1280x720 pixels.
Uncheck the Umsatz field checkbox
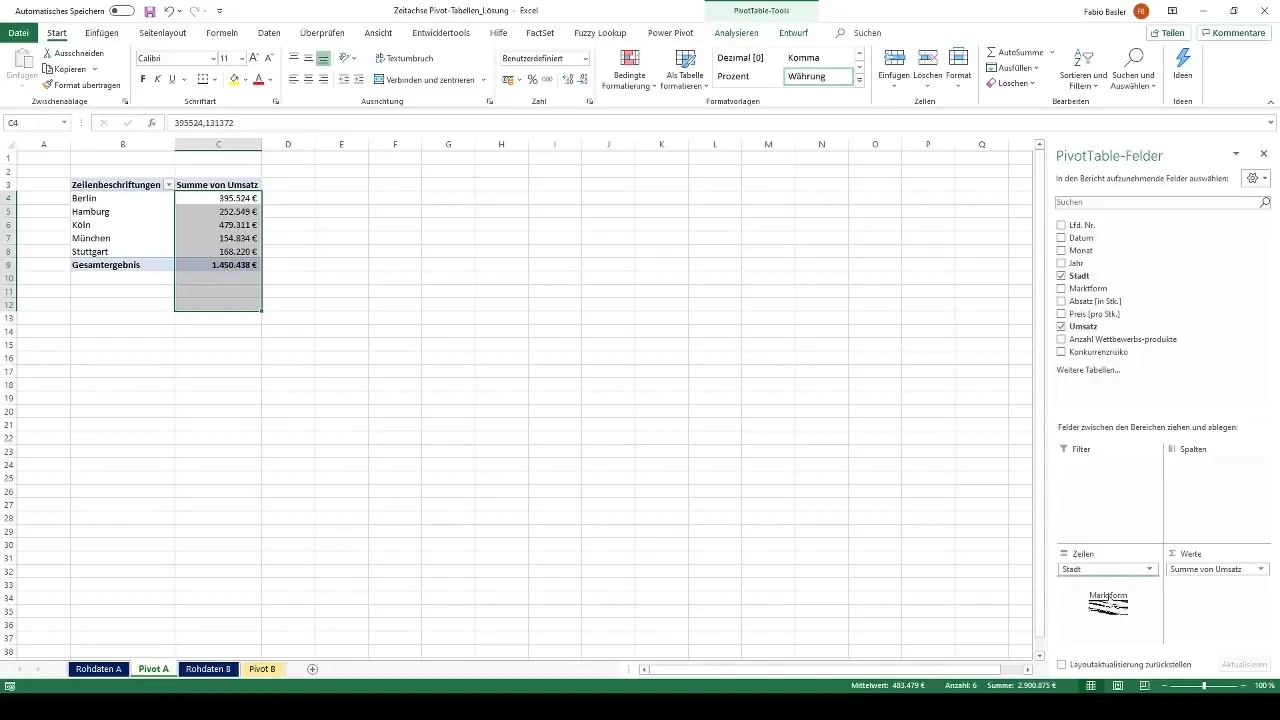1061,326
